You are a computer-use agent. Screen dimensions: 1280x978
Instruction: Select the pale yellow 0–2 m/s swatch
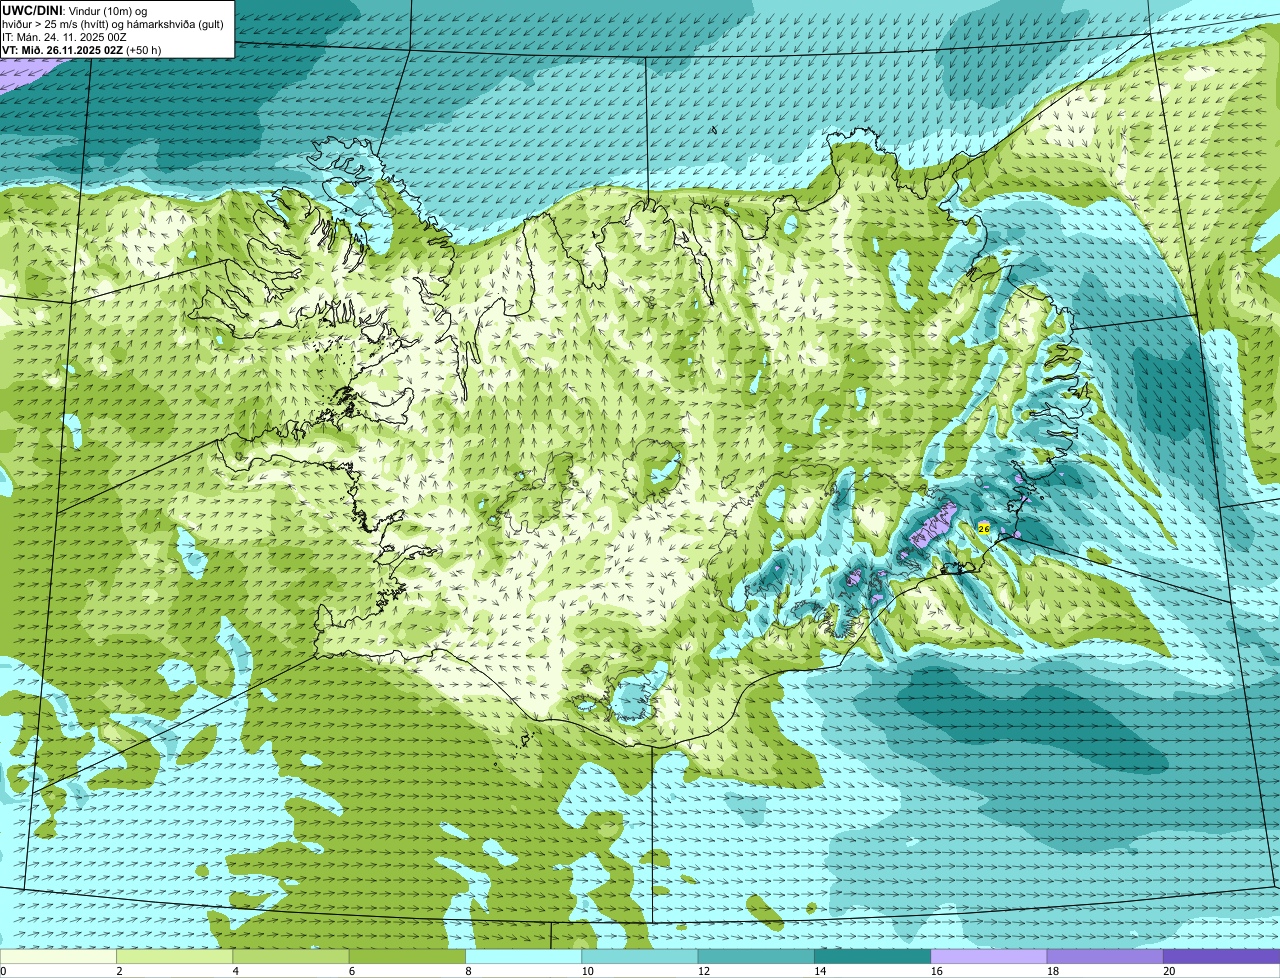58,956
